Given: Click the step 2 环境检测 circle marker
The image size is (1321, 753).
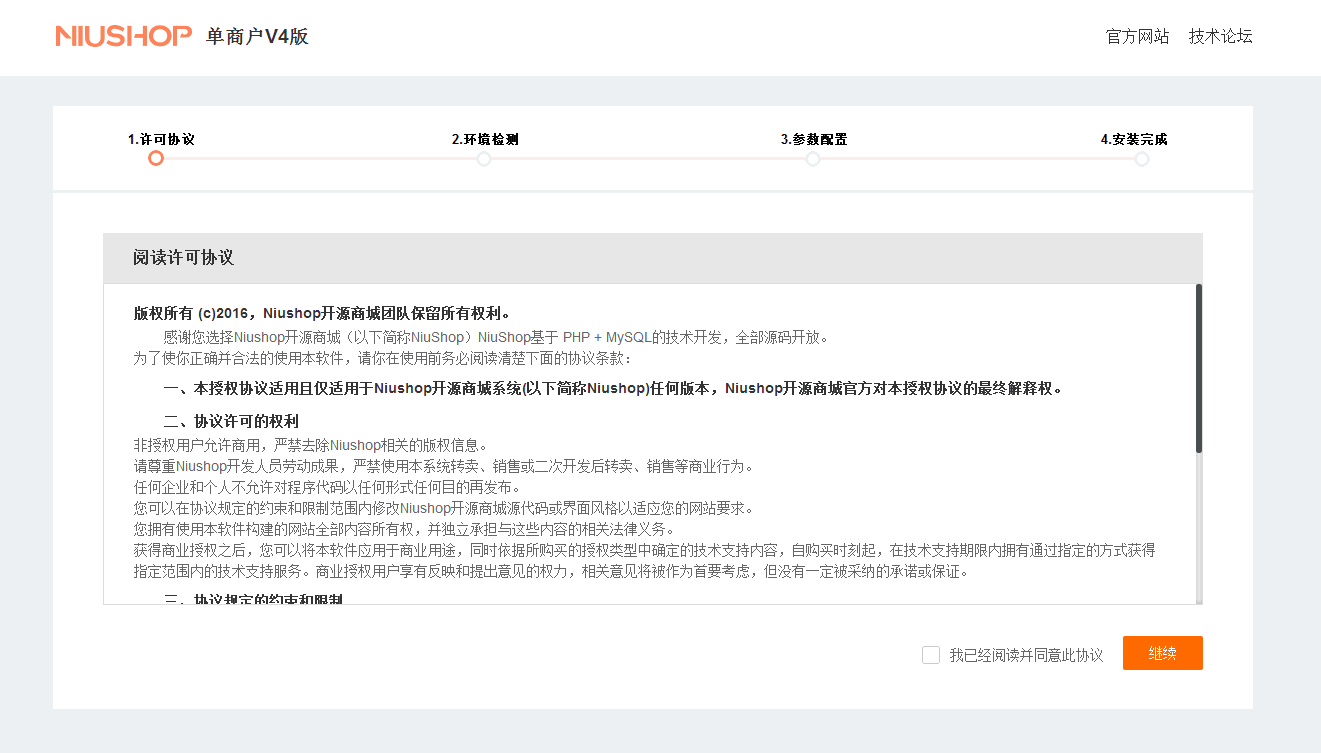Looking at the screenshot, I should [x=484, y=158].
